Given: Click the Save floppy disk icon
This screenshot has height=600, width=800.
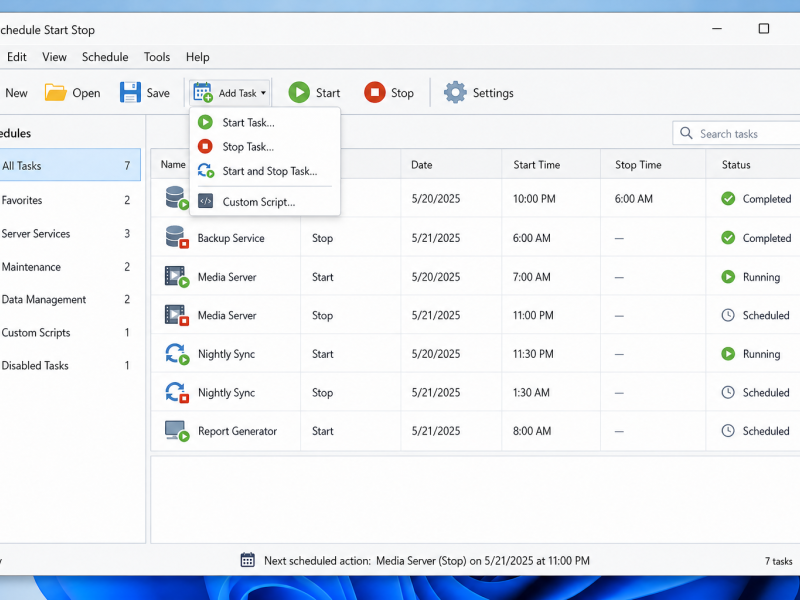Looking at the screenshot, I should [130, 93].
